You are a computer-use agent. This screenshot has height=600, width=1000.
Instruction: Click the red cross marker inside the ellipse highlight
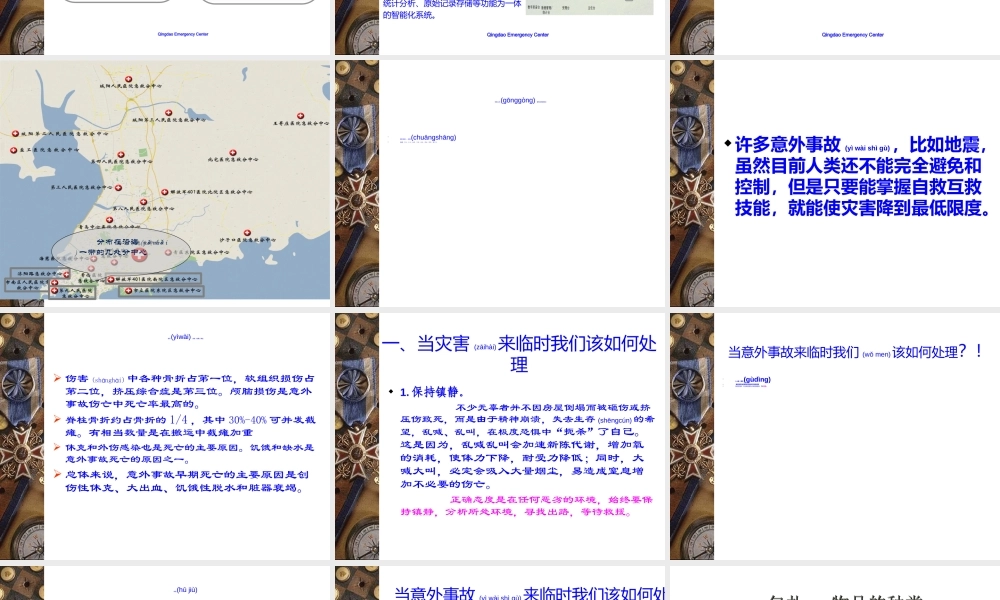139,256
